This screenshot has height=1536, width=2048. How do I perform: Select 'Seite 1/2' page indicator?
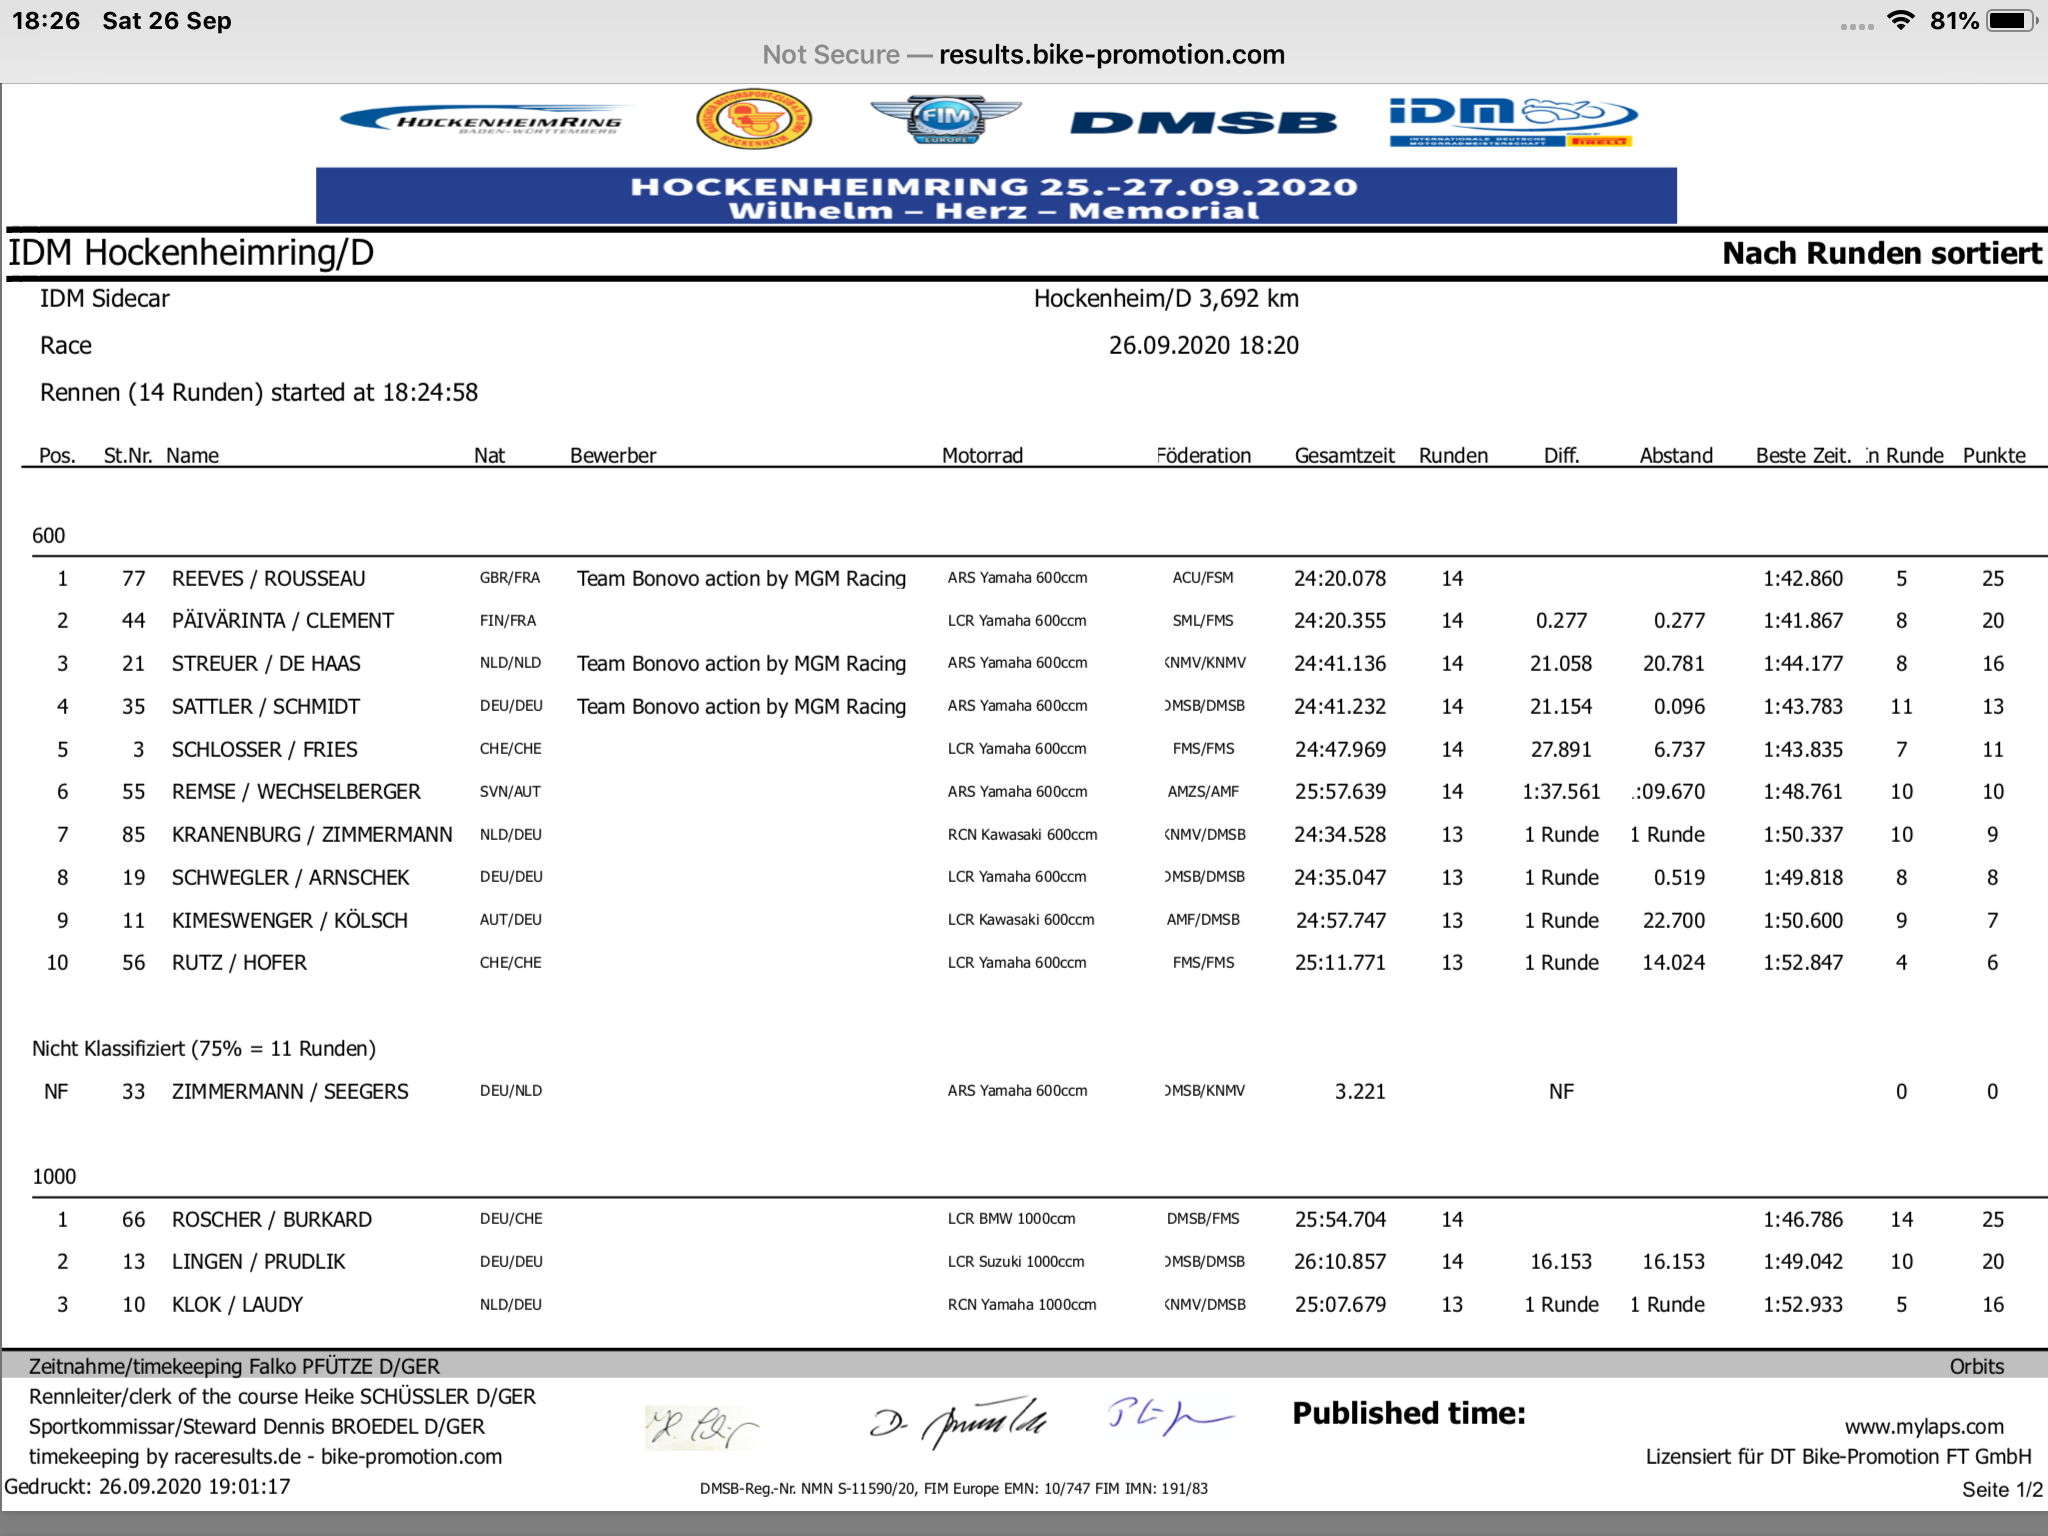click(2002, 1489)
